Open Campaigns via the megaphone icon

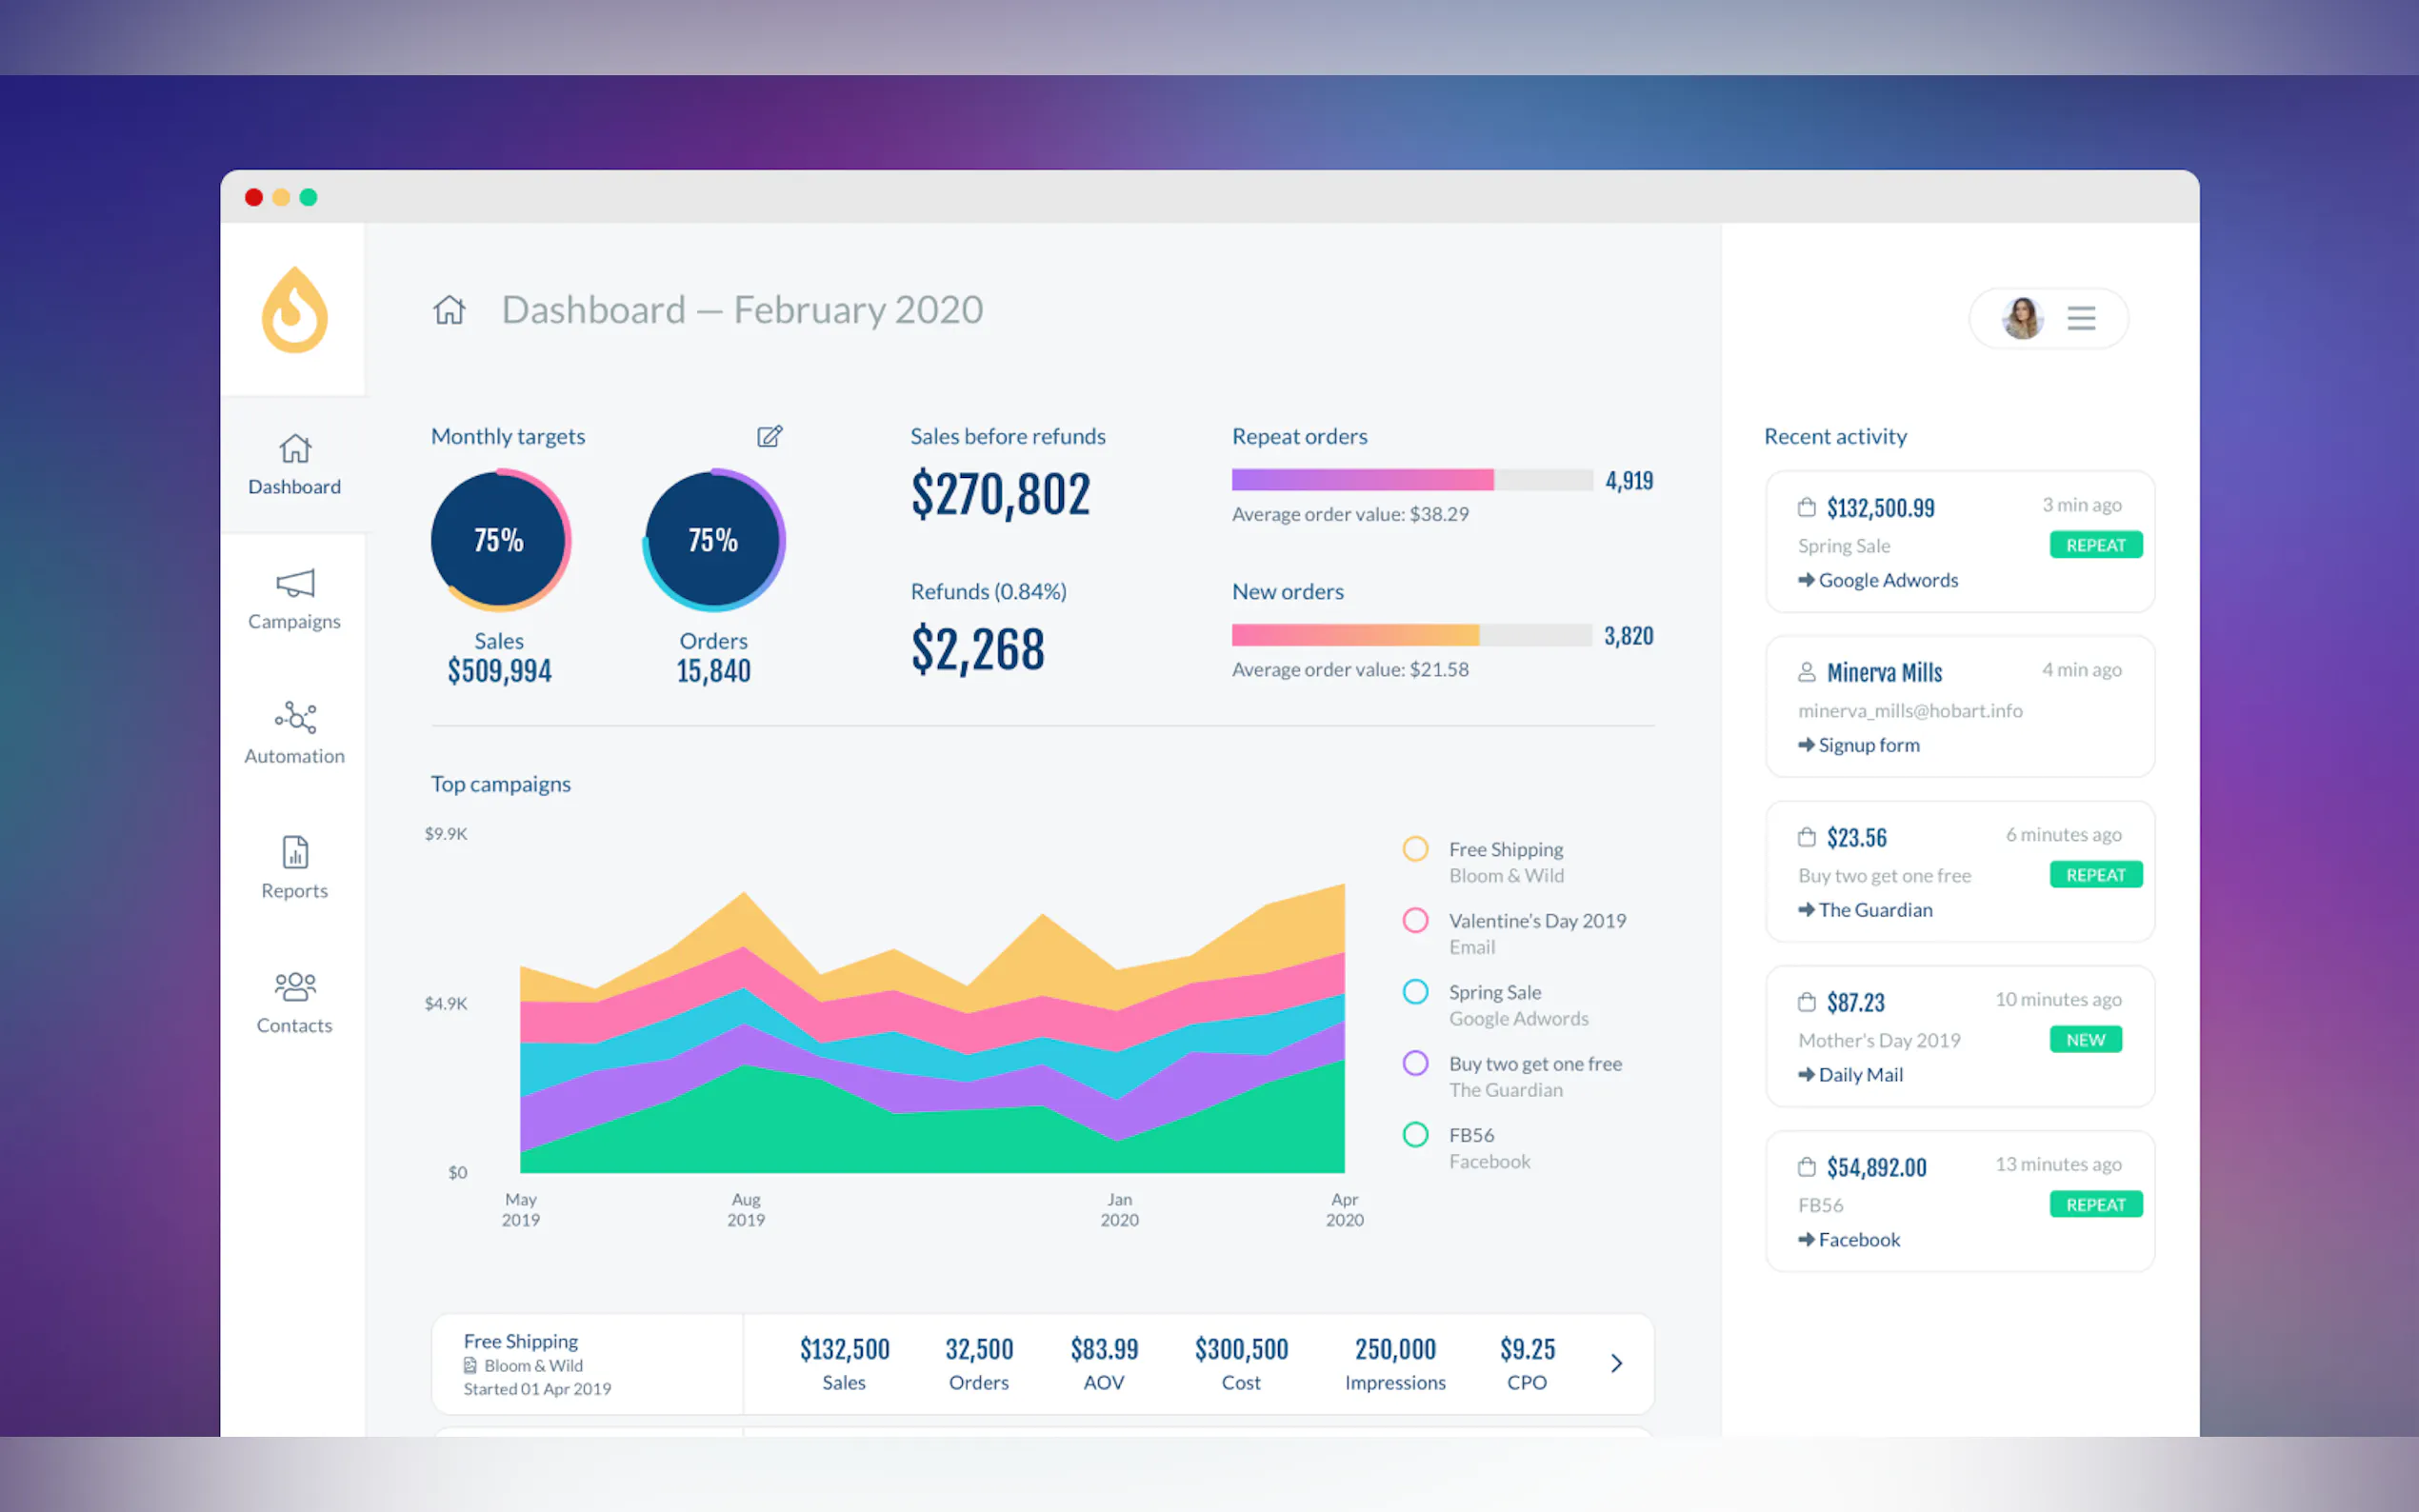[294, 583]
